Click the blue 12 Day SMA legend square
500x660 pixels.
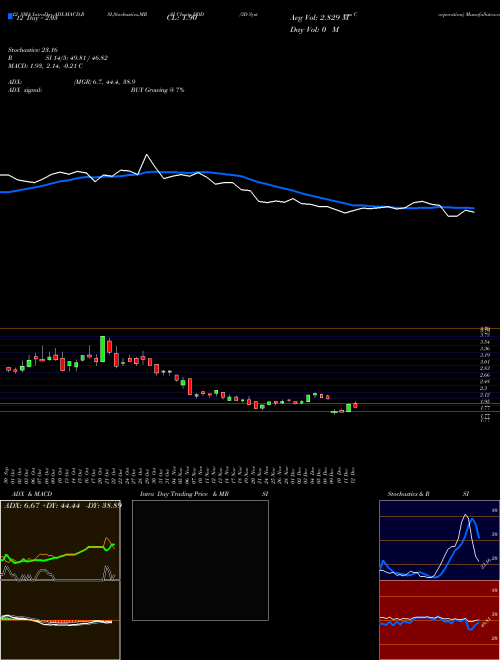(10, 16)
